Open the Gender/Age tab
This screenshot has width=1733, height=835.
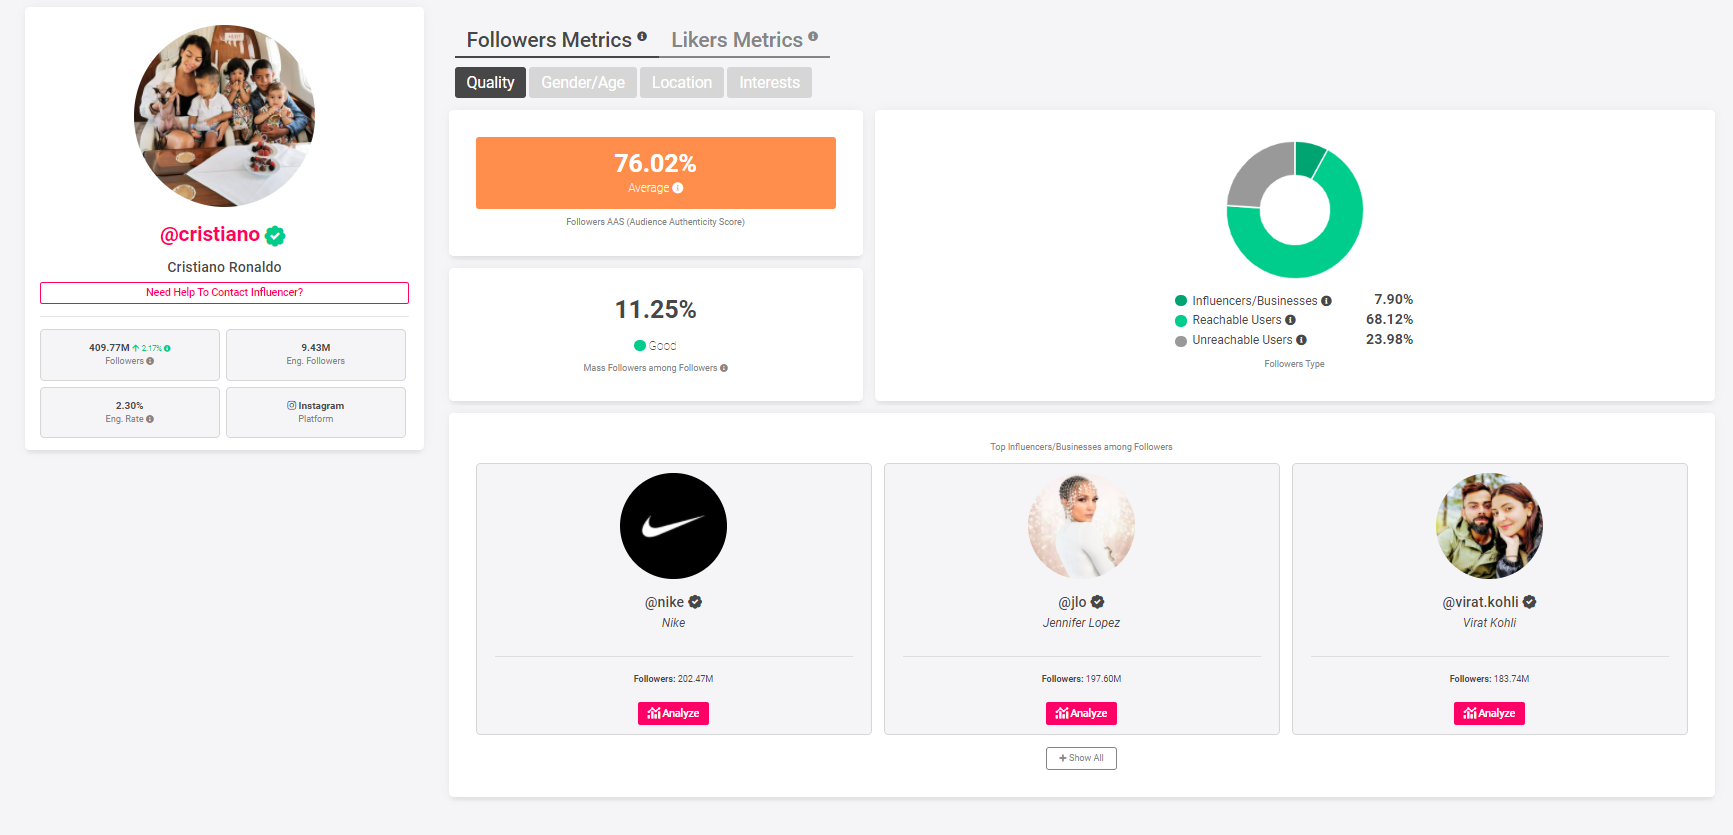click(583, 82)
